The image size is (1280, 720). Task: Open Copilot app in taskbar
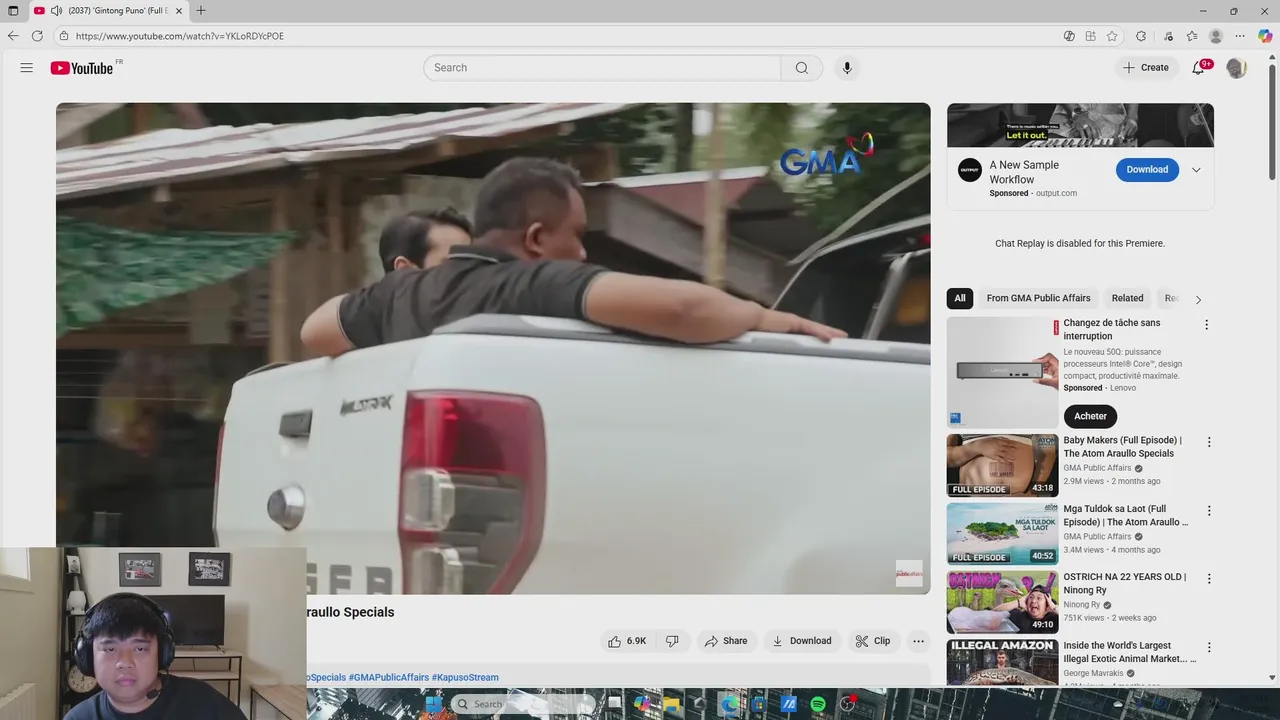[642, 704]
